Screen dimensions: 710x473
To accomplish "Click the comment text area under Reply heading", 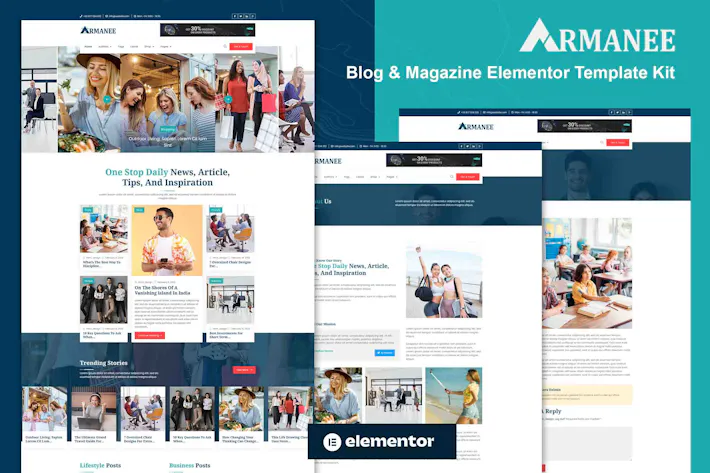I will pos(587,444).
